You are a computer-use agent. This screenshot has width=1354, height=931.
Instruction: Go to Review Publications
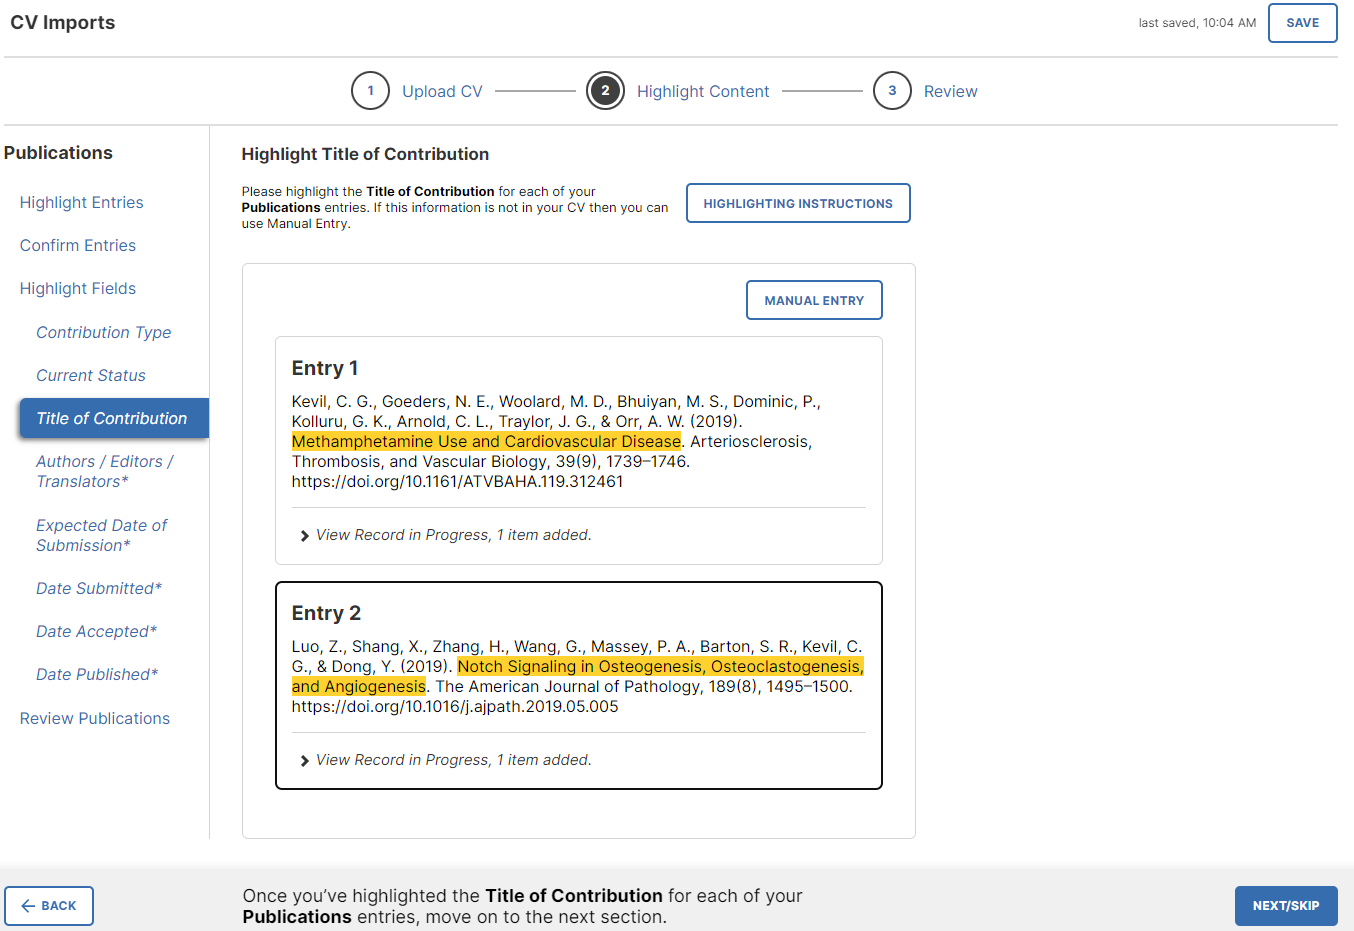(x=94, y=718)
